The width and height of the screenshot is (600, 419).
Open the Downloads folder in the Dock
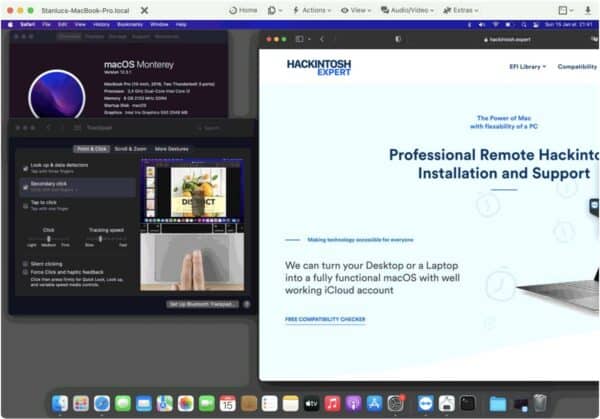498,403
